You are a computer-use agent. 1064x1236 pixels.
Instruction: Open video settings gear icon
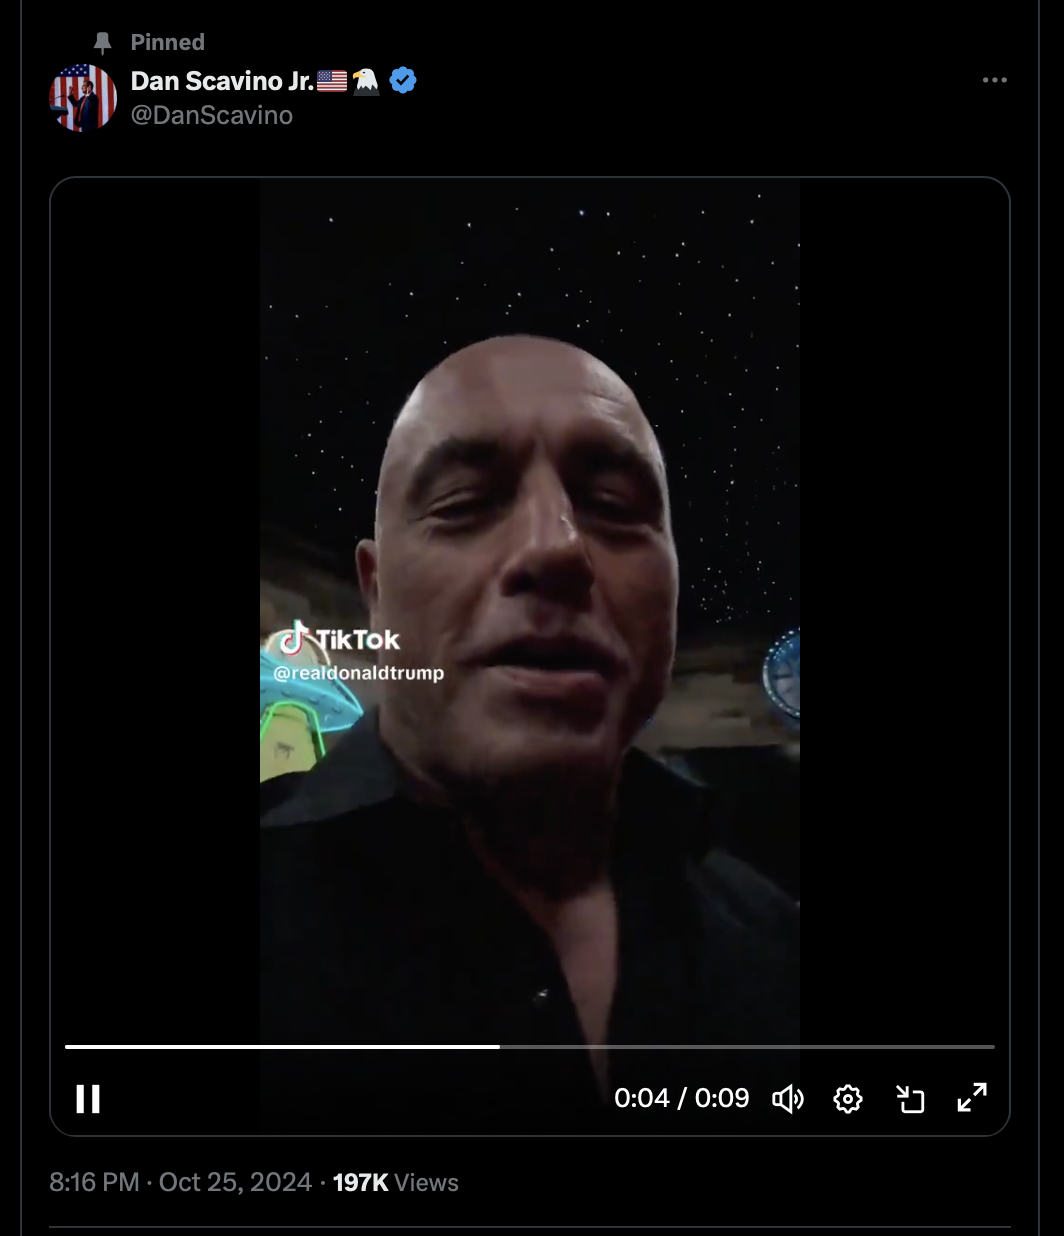(x=848, y=1099)
